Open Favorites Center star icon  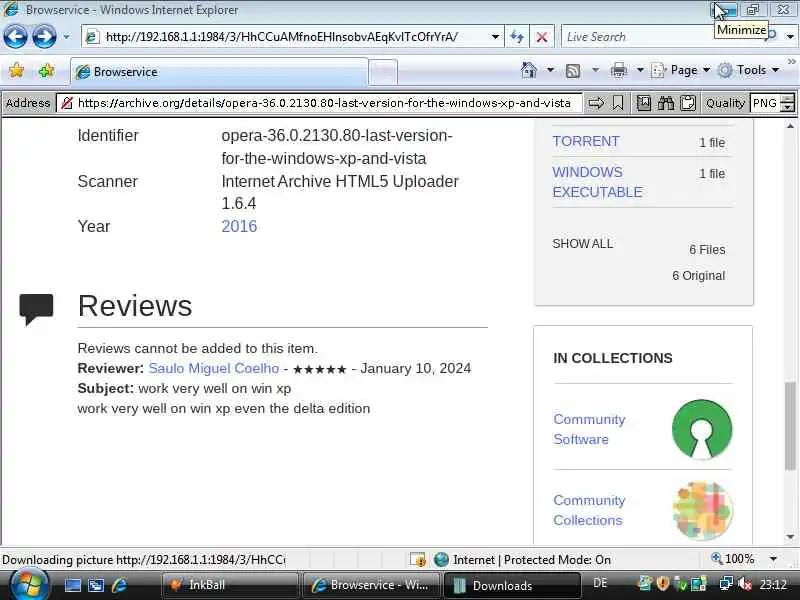pos(17,70)
